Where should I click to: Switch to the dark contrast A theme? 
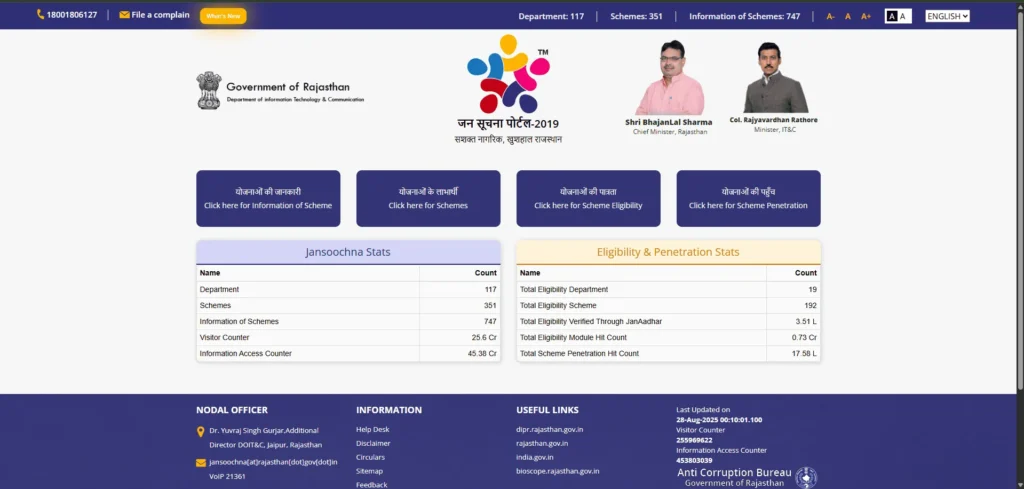click(891, 16)
